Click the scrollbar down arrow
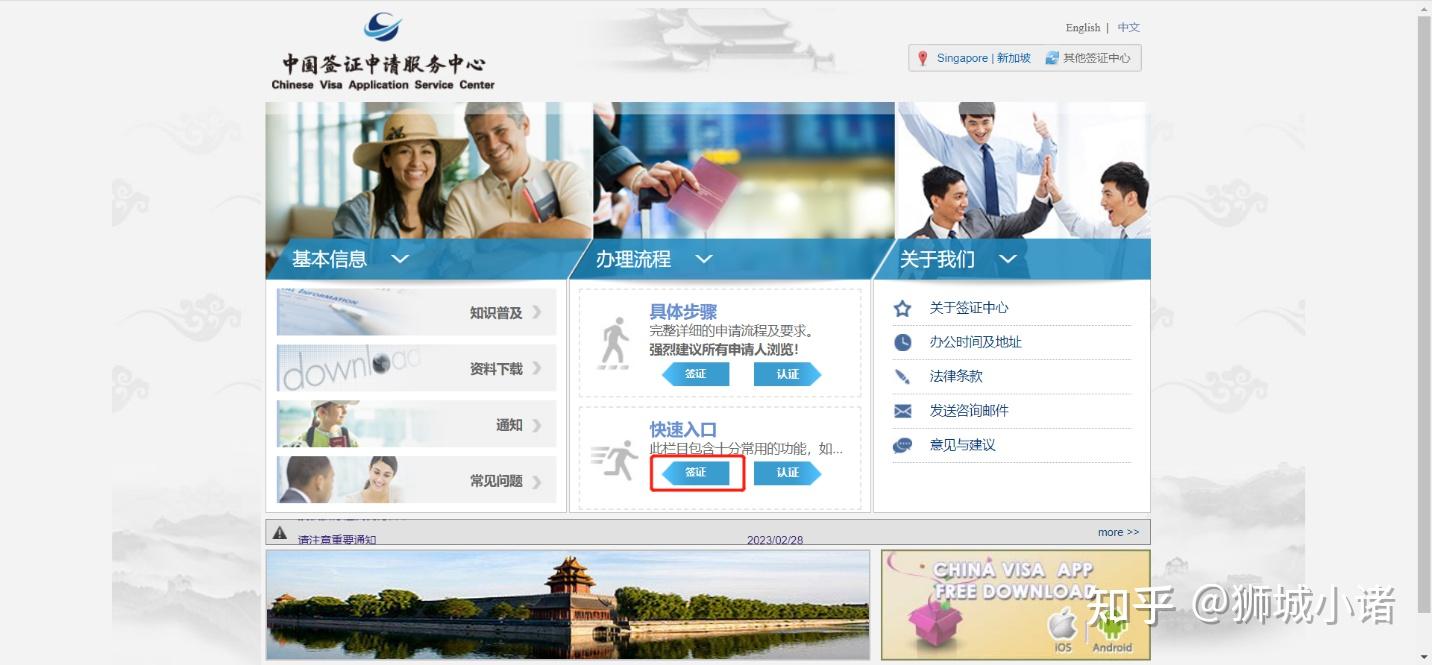Viewport: 1432px width, 665px height. coord(1425,657)
